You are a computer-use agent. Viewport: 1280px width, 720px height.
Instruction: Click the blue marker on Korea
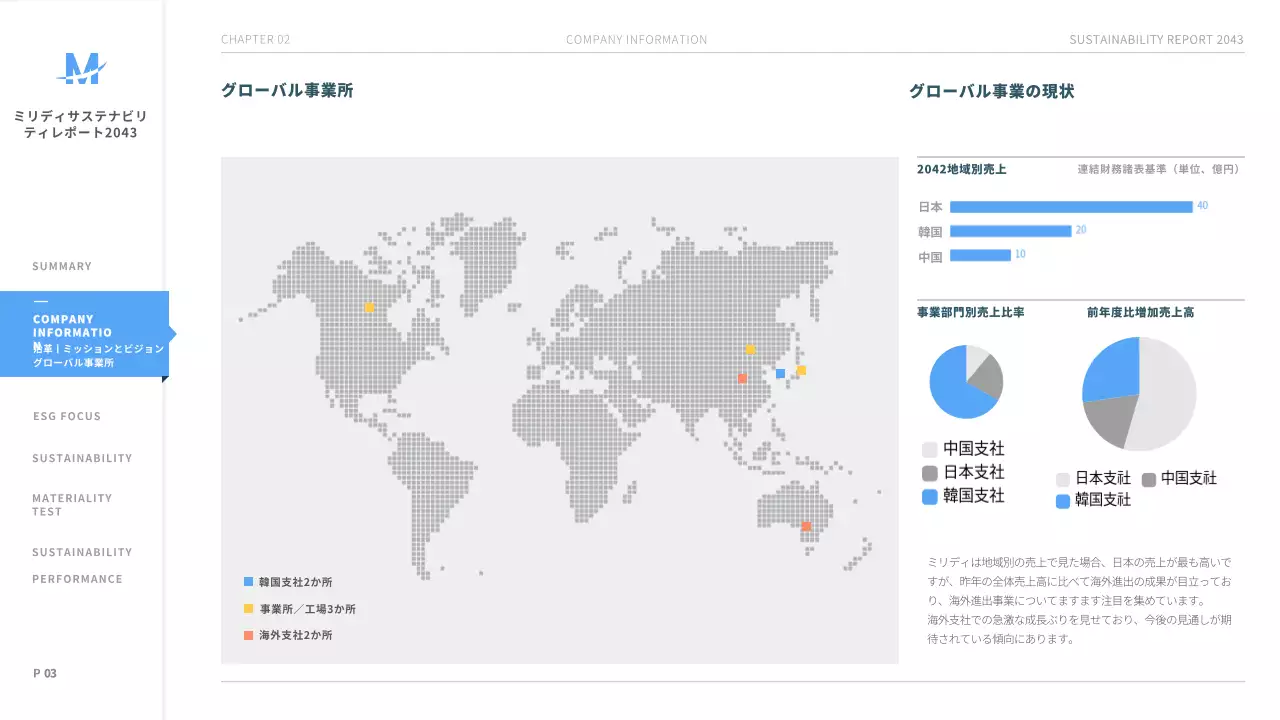coord(780,373)
